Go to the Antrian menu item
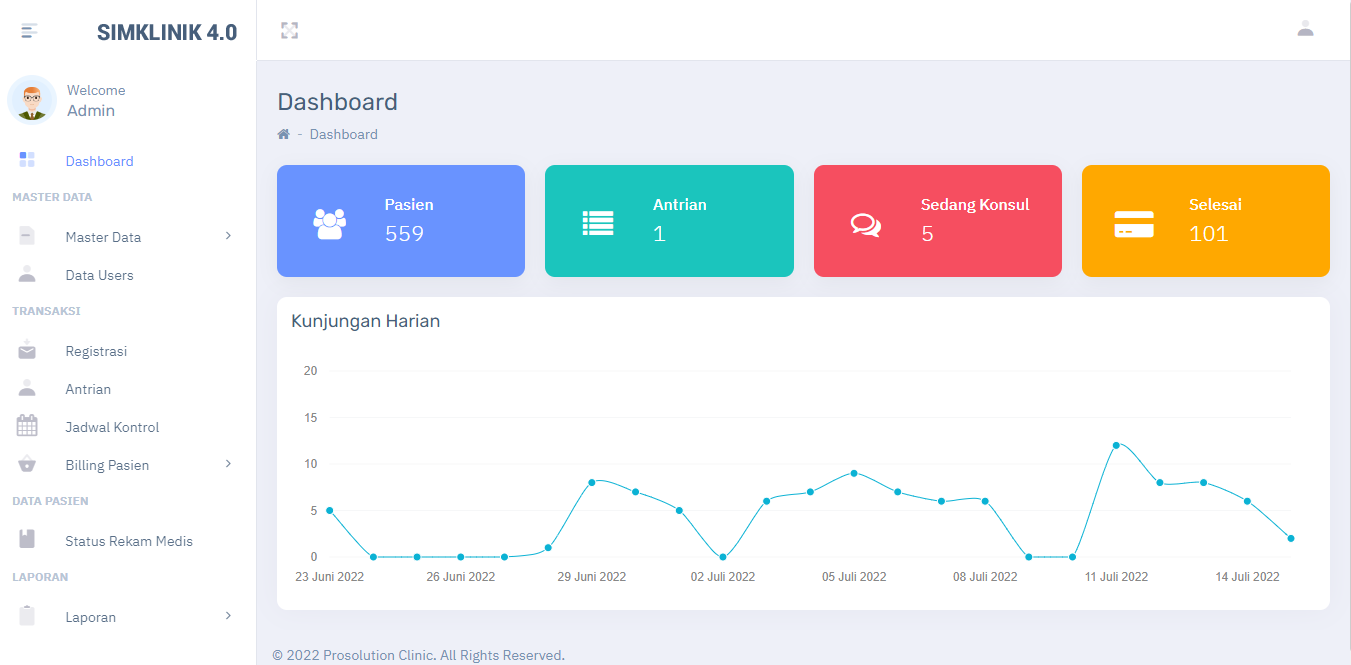 88,389
